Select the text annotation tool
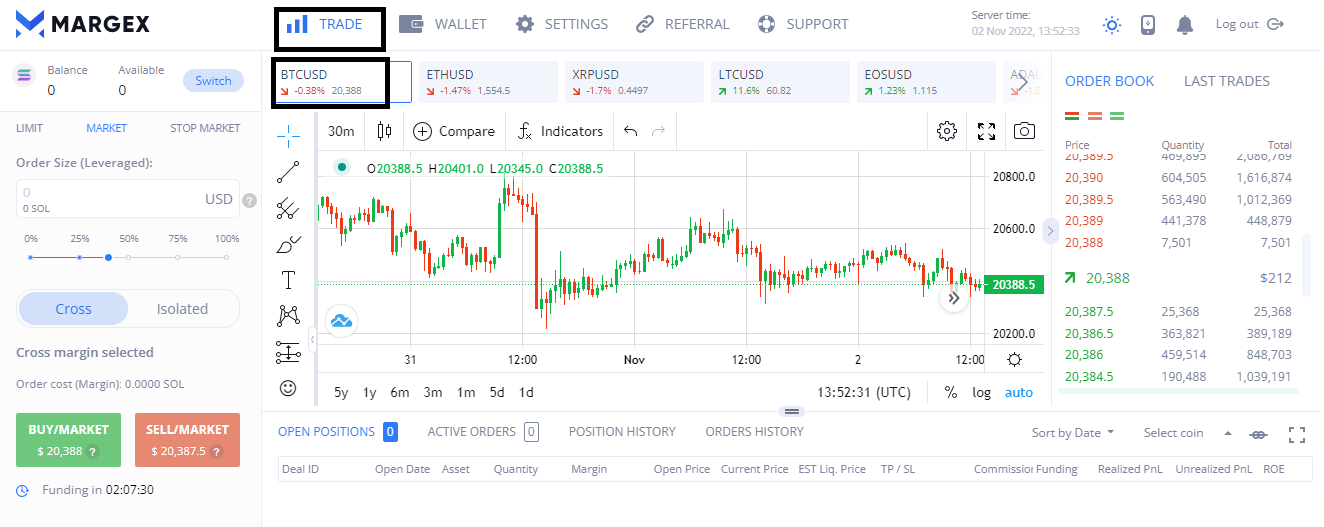1324x527 pixels. (x=288, y=280)
